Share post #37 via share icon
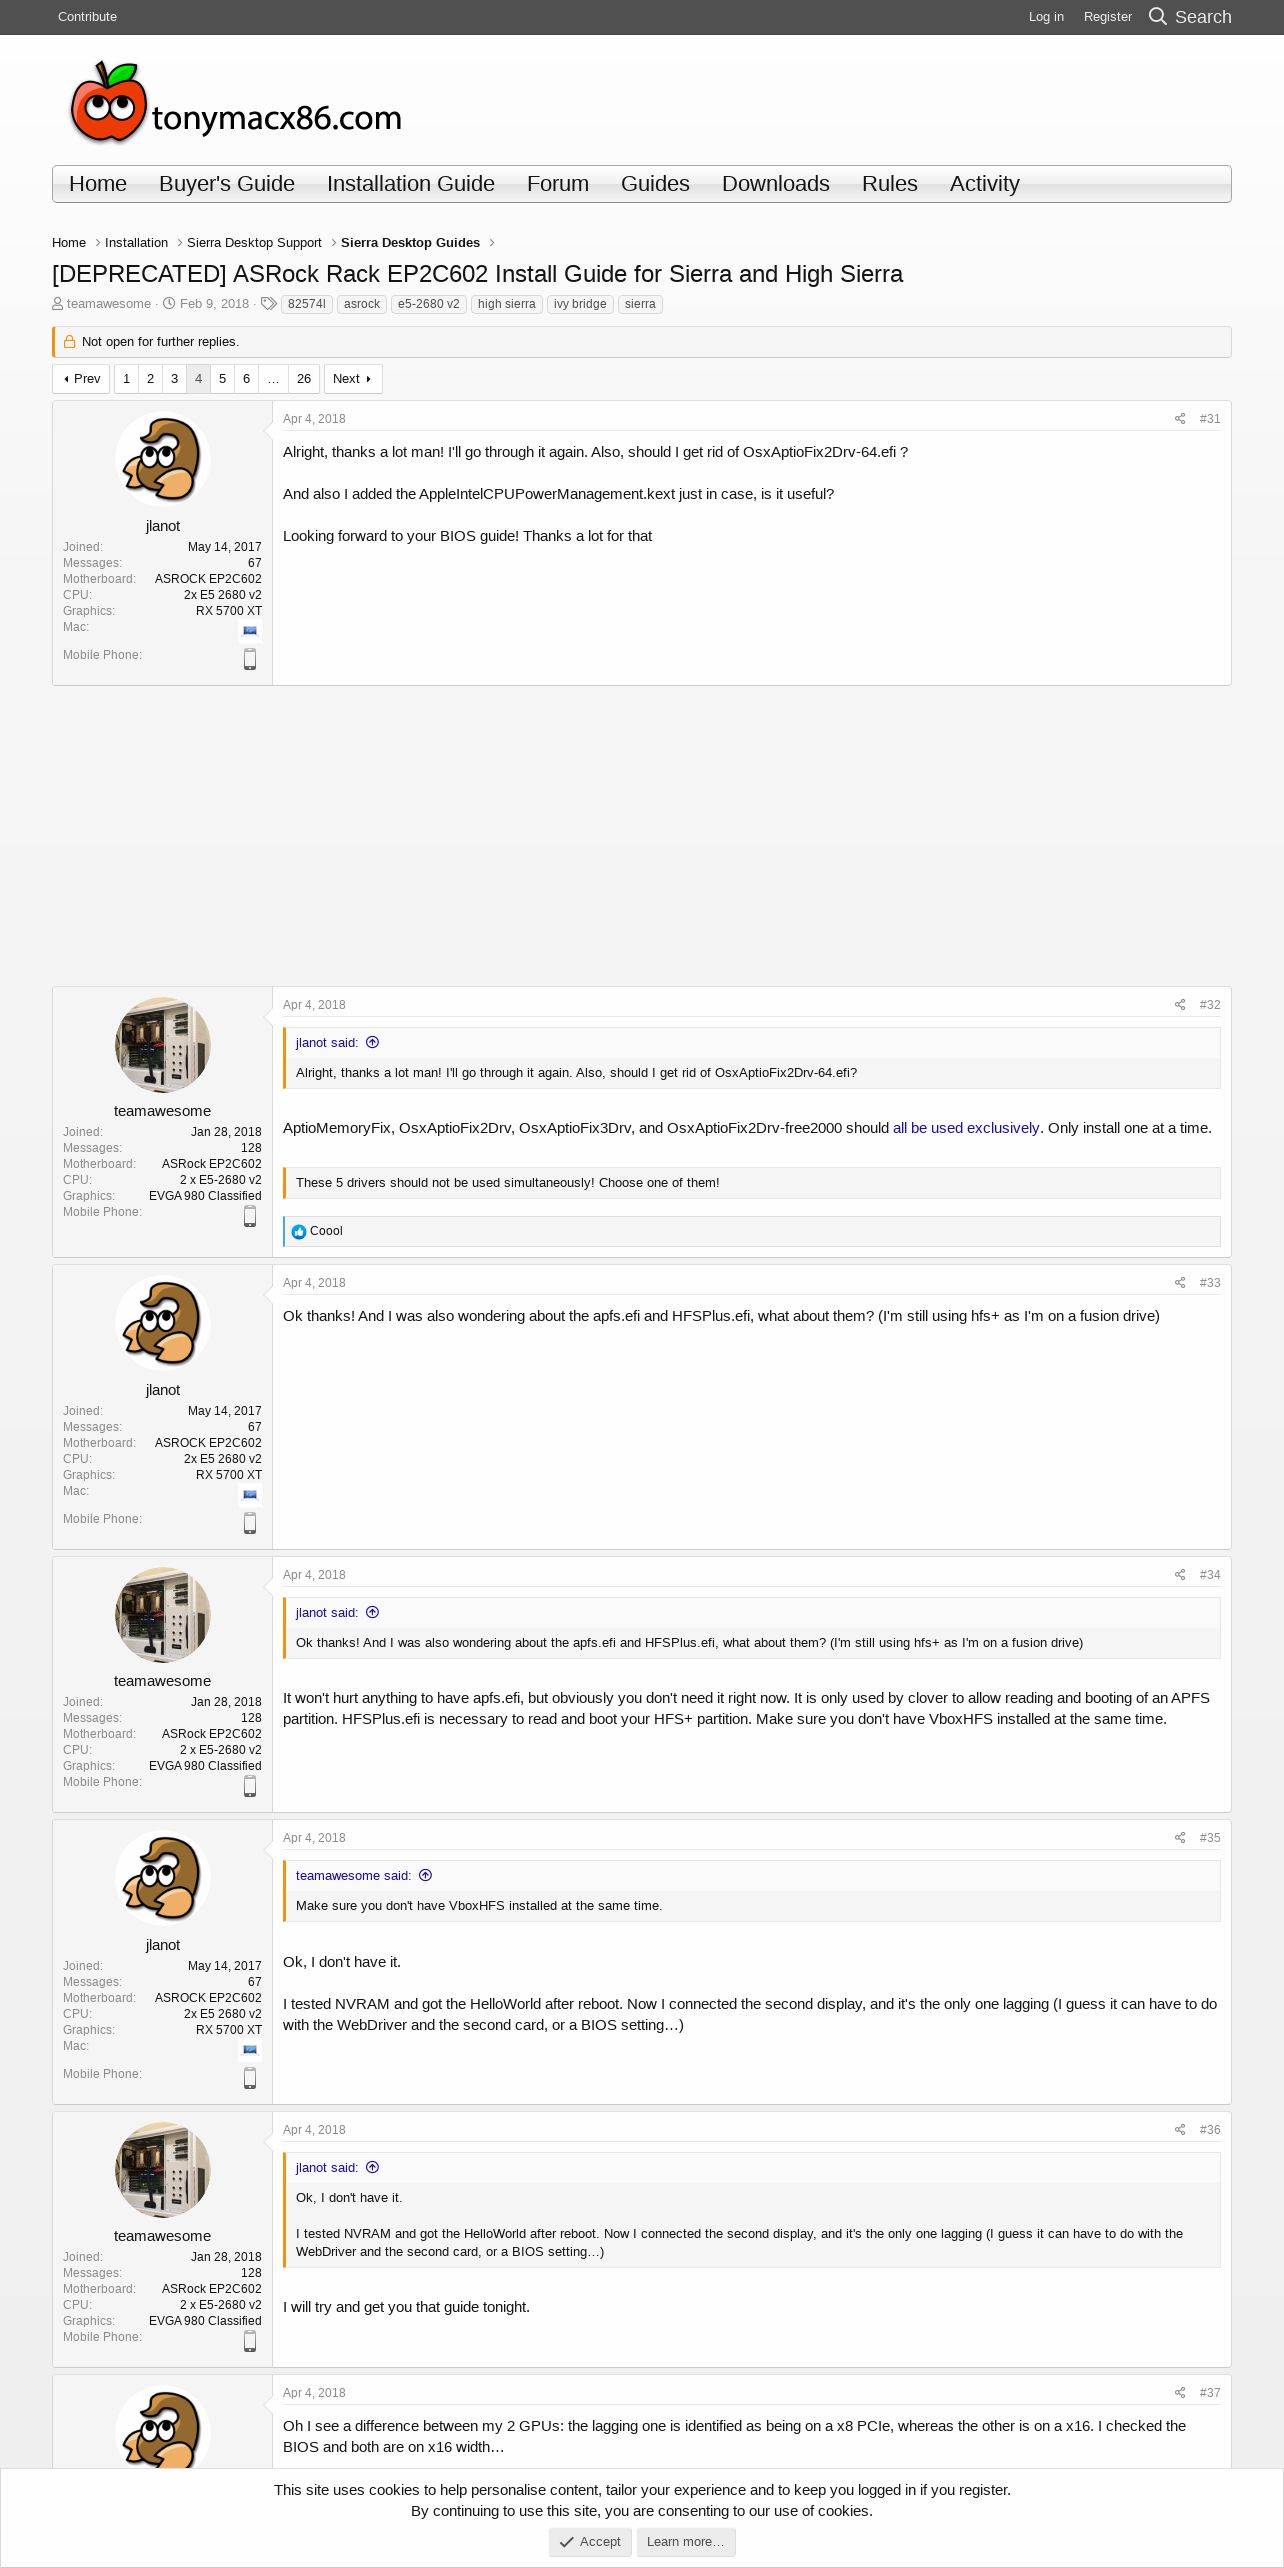 (x=1180, y=2393)
